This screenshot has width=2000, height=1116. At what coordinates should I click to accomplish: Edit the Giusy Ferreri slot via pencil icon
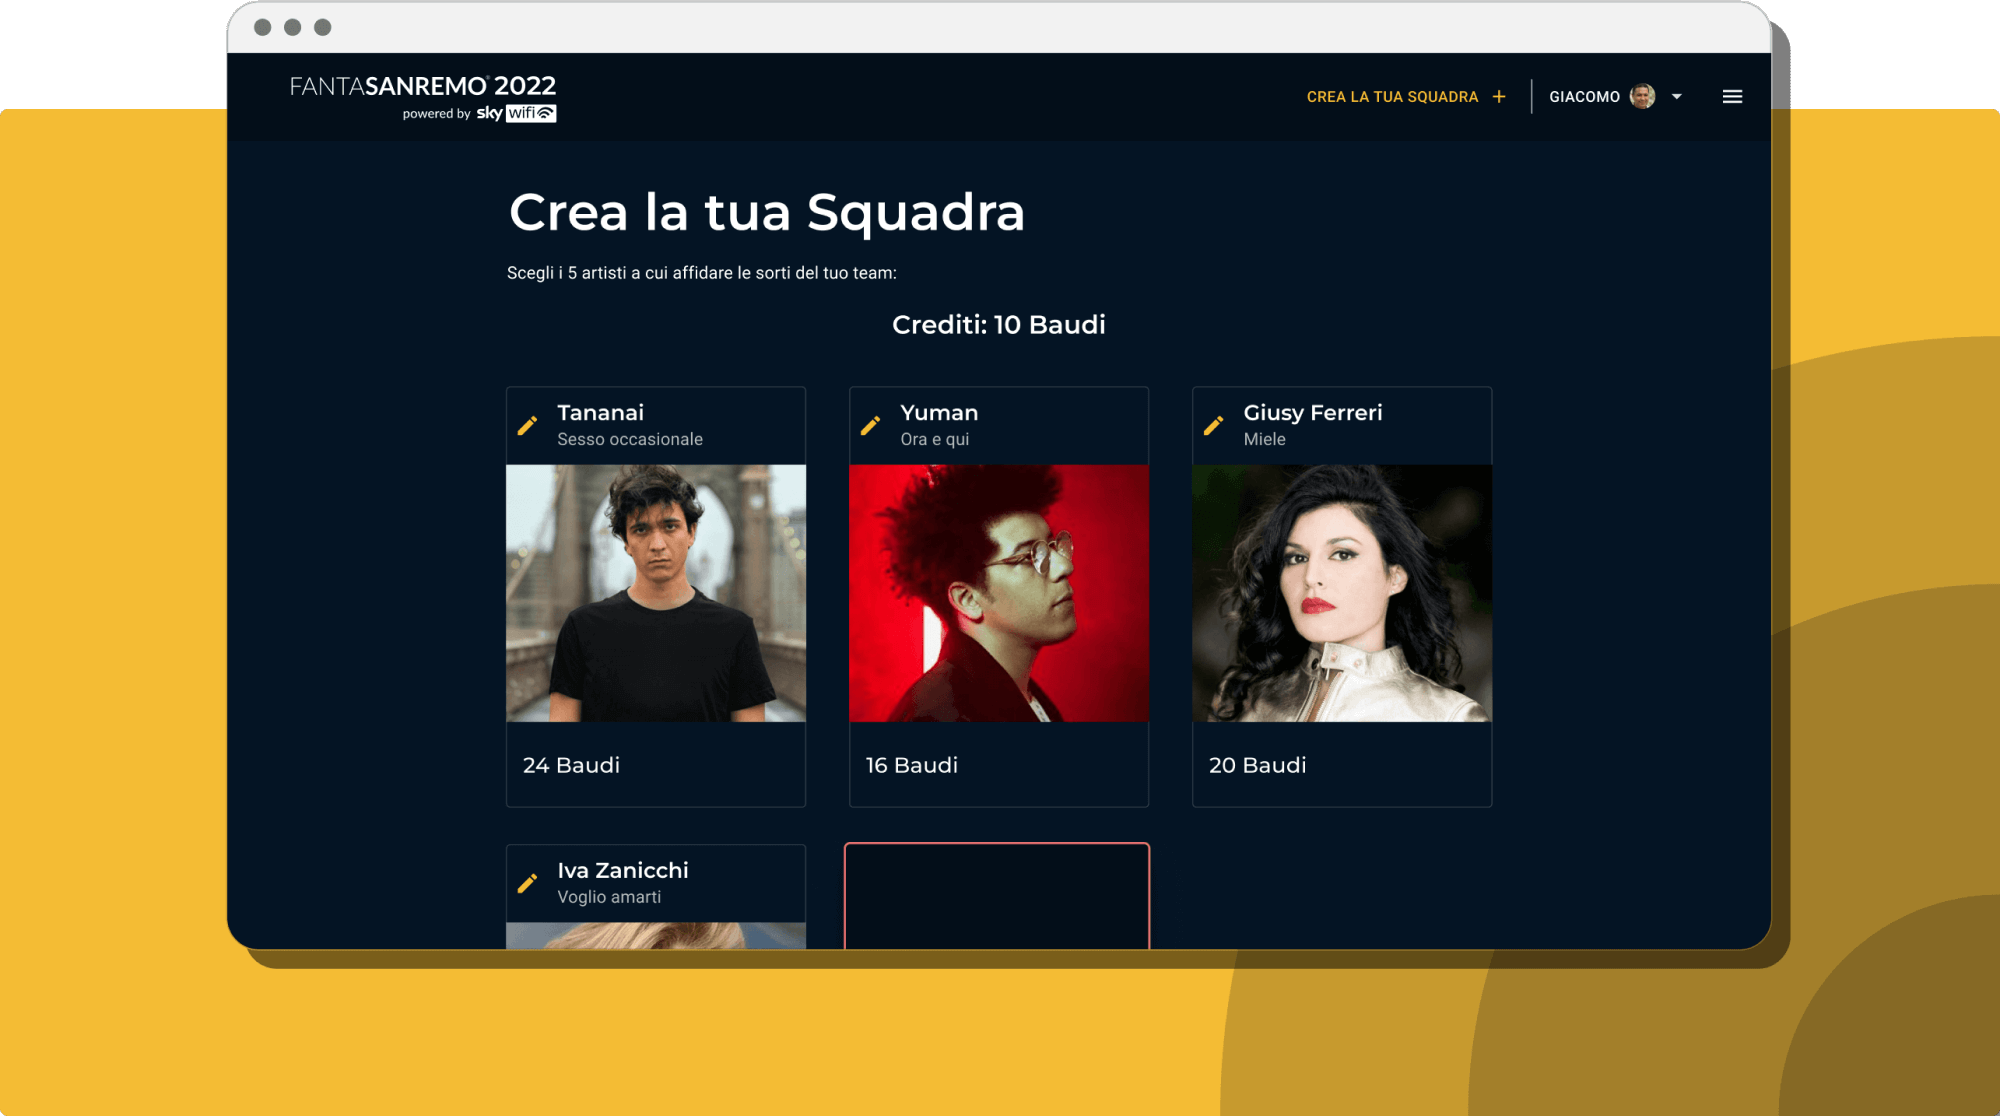(1213, 426)
